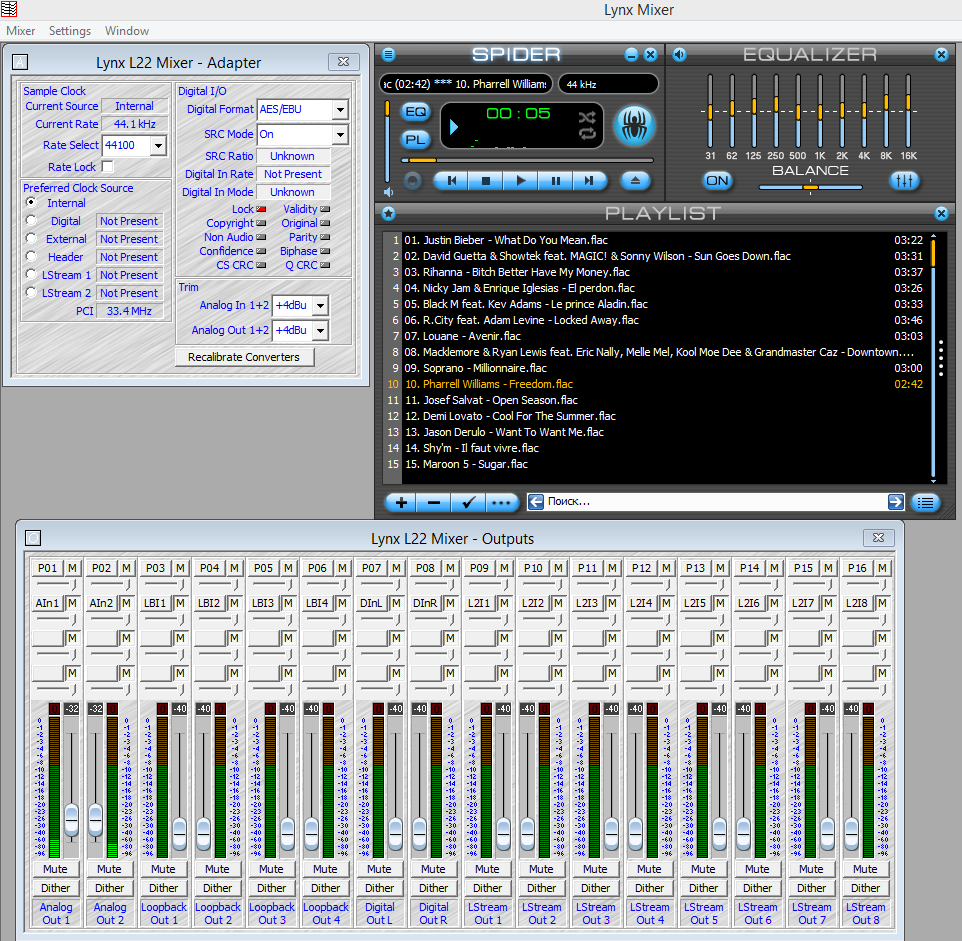962x941 pixels.
Task: Open the SRC Mode dropdown
Action: point(341,134)
